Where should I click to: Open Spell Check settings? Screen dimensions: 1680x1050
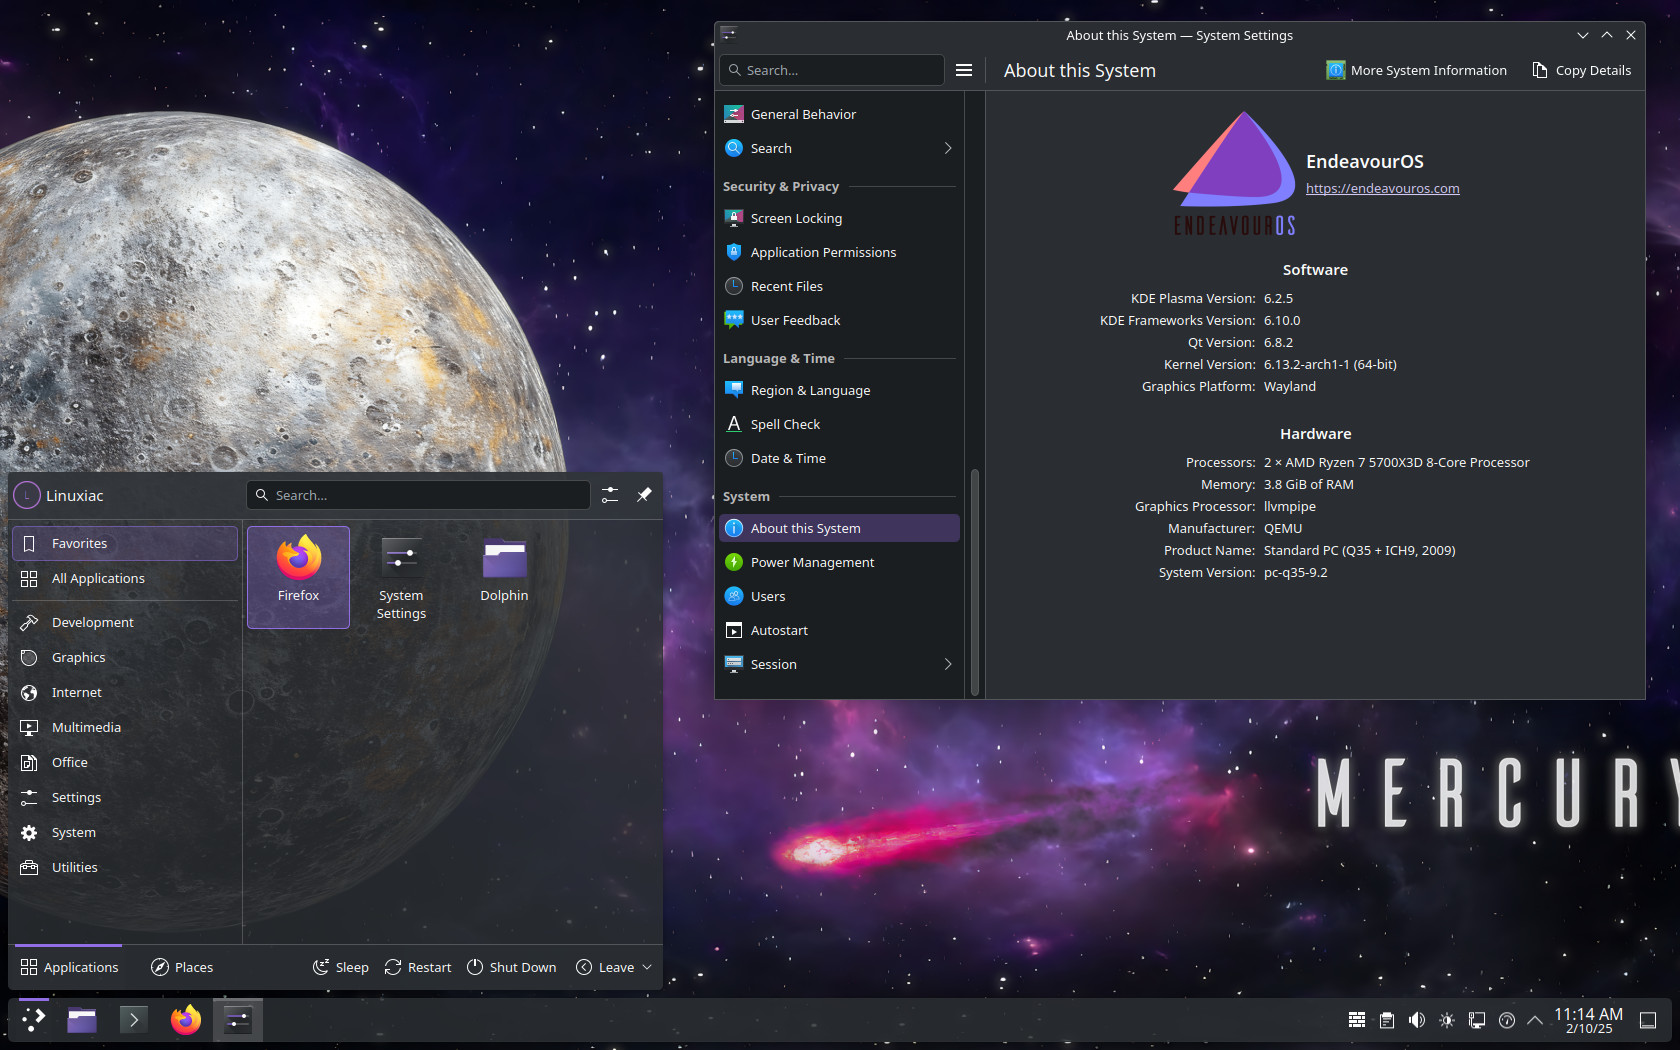pos(839,424)
